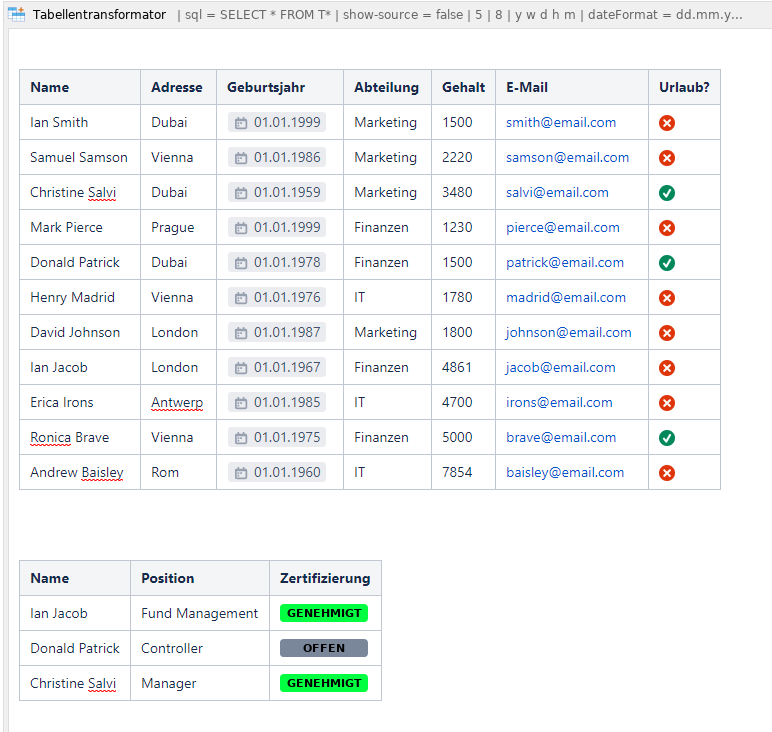Open the johnson@email.com email link

pos(568,332)
